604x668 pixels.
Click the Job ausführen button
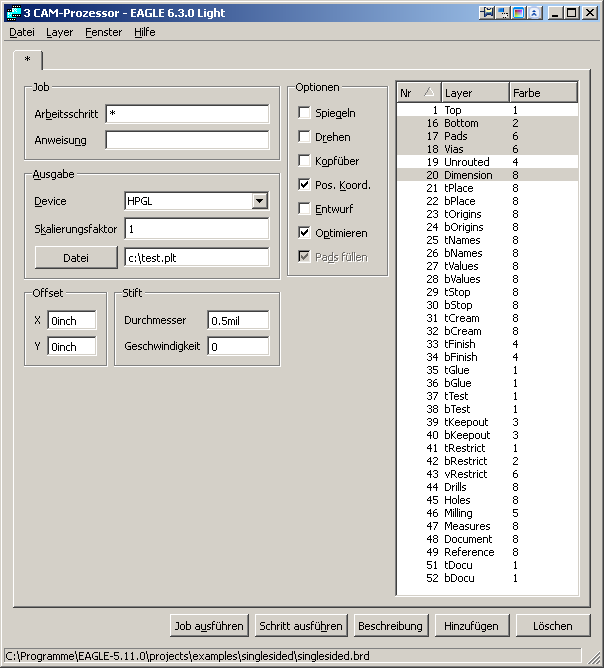[x=209, y=626]
